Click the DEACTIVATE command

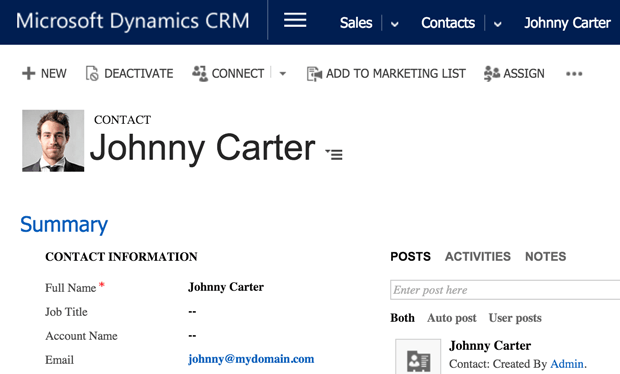point(138,74)
